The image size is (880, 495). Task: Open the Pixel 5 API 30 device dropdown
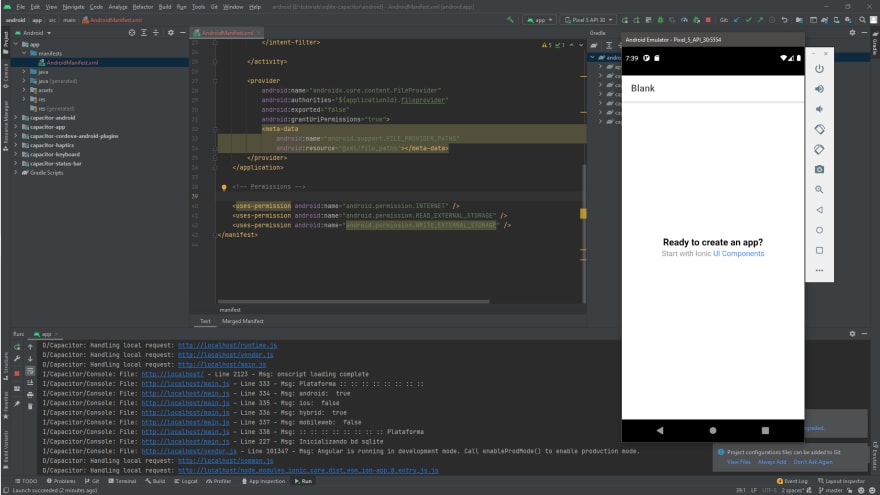[588, 20]
